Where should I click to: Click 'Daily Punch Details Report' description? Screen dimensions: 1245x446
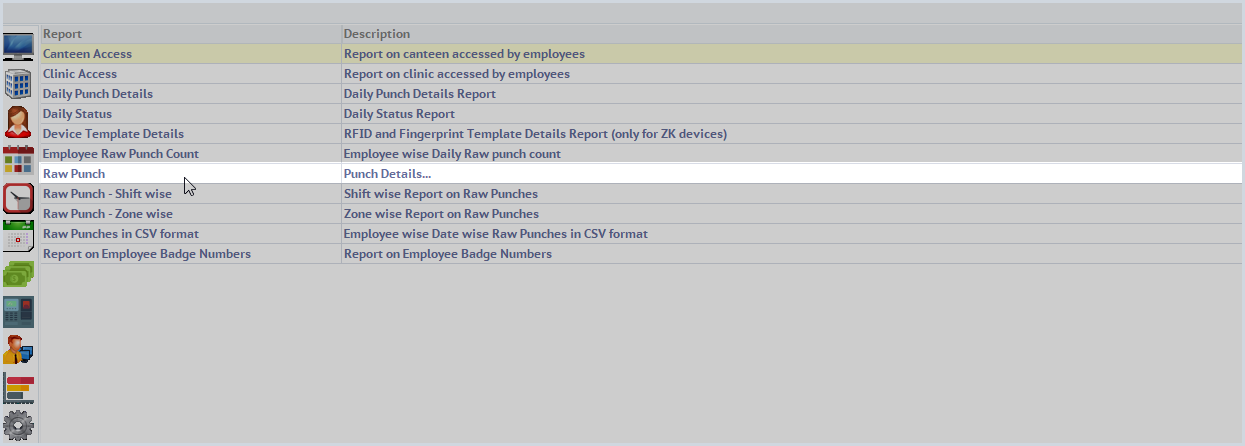pos(420,94)
